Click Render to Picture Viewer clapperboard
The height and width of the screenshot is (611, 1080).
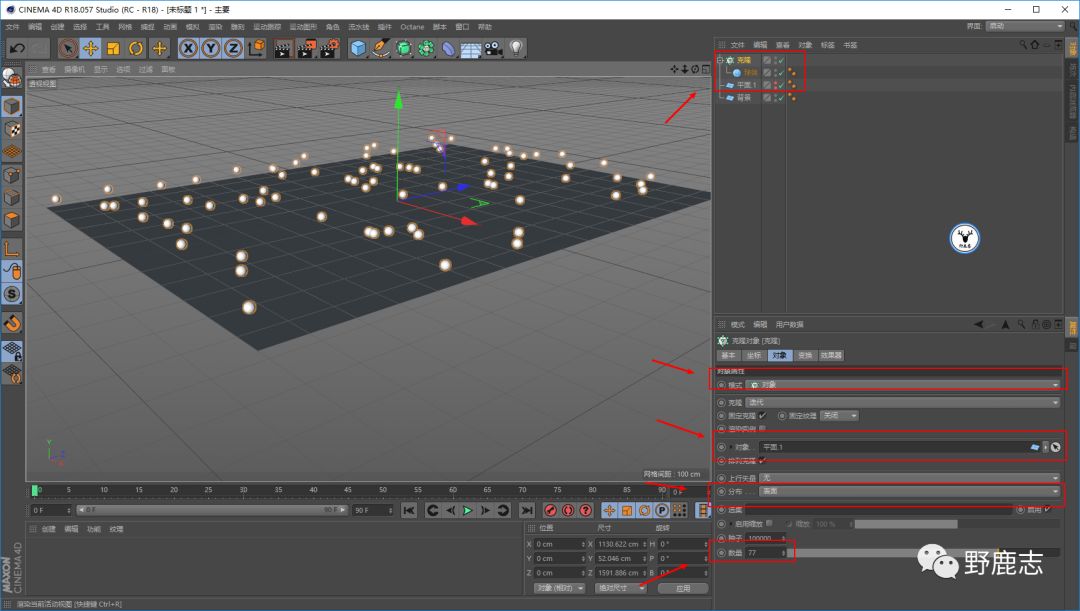[306, 48]
